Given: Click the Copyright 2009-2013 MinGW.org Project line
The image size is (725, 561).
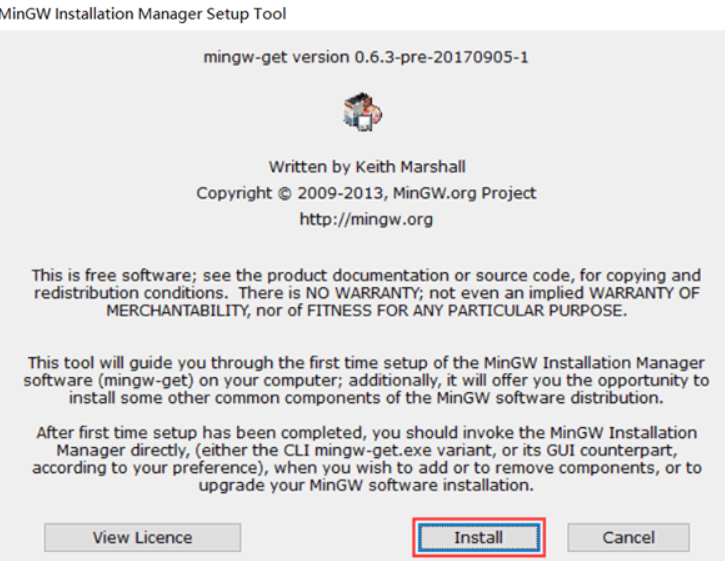Looking at the screenshot, I should [x=366, y=193].
